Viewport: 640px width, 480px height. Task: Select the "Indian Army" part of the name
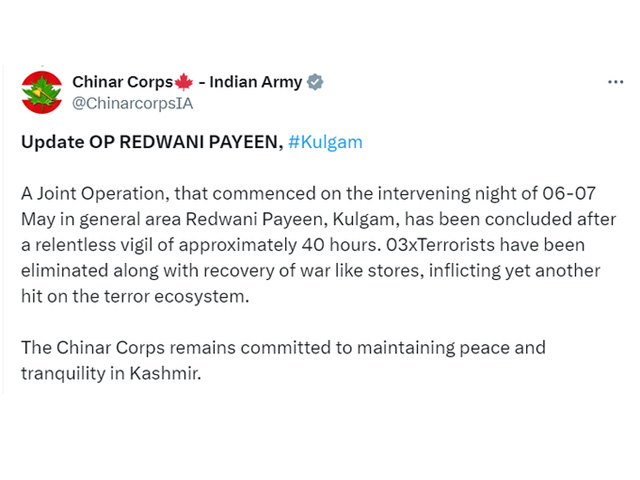(256, 82)
